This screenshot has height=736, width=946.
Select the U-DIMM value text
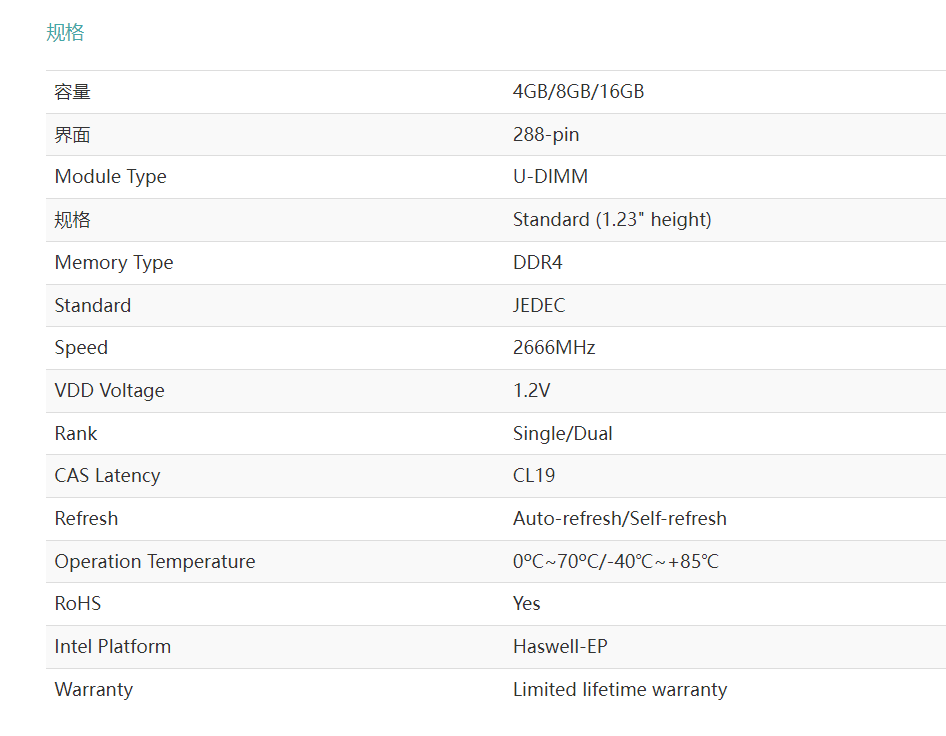pos(550,177)
